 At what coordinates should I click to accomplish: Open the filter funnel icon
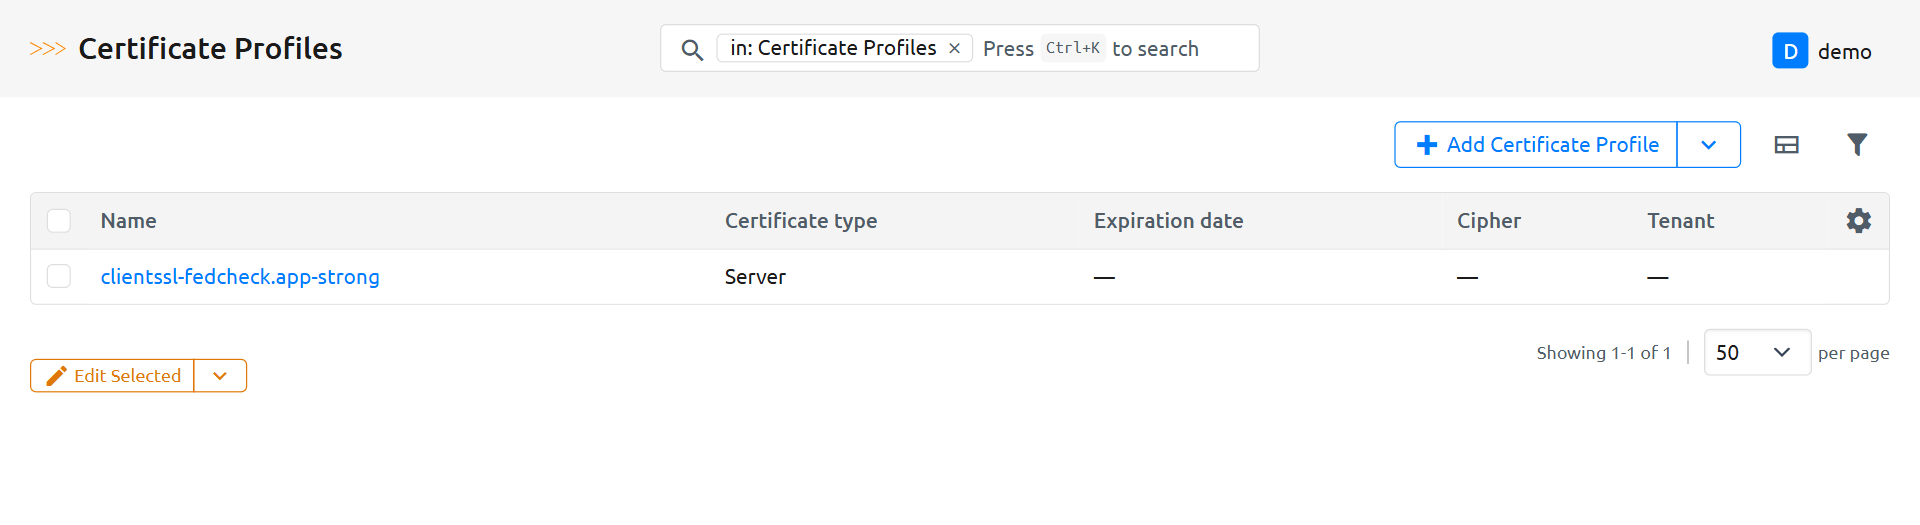point(1856,145)
